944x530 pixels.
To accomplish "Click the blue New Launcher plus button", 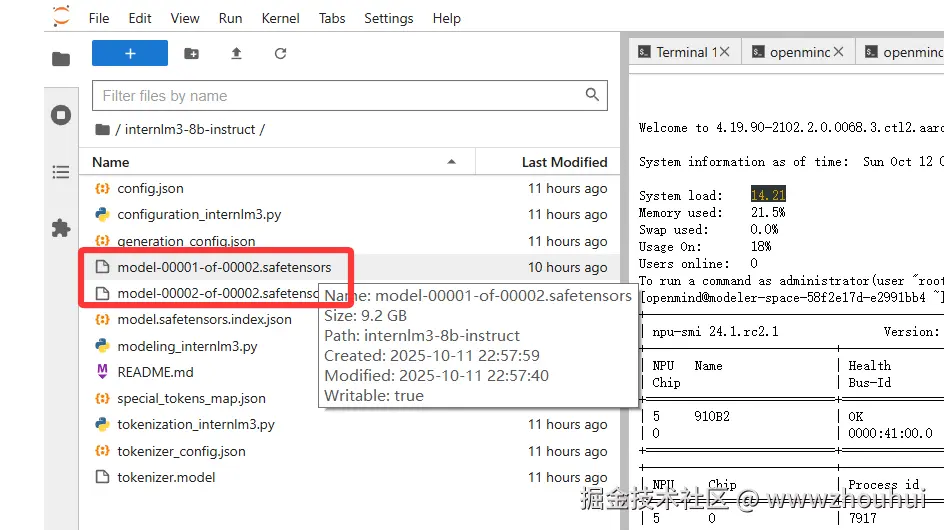I will point(130,53).
